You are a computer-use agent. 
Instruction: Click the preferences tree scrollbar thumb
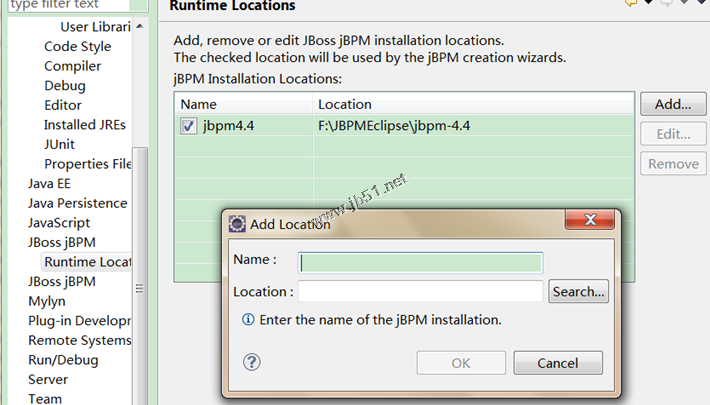(140, 275)
